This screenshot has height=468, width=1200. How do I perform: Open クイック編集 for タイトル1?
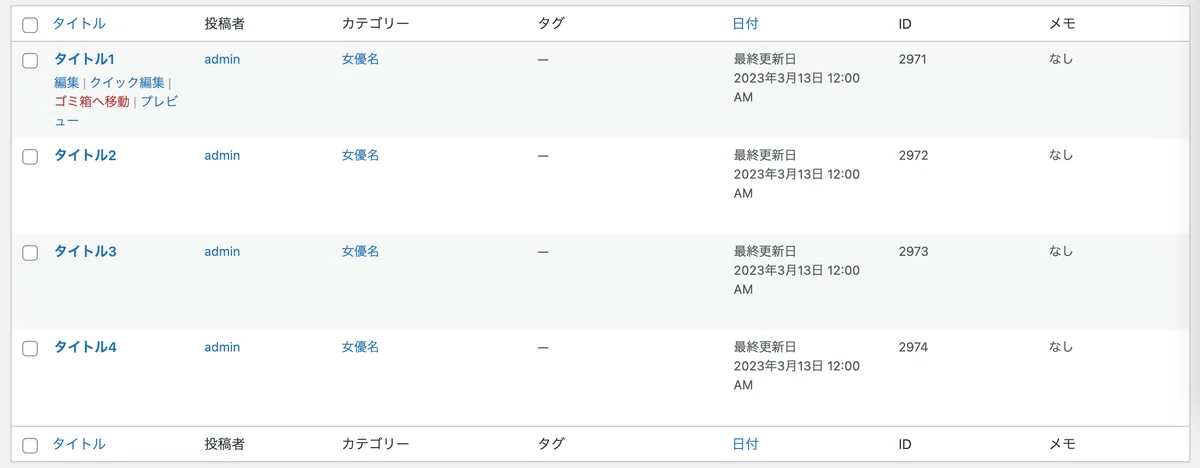(x=127, y=82)
